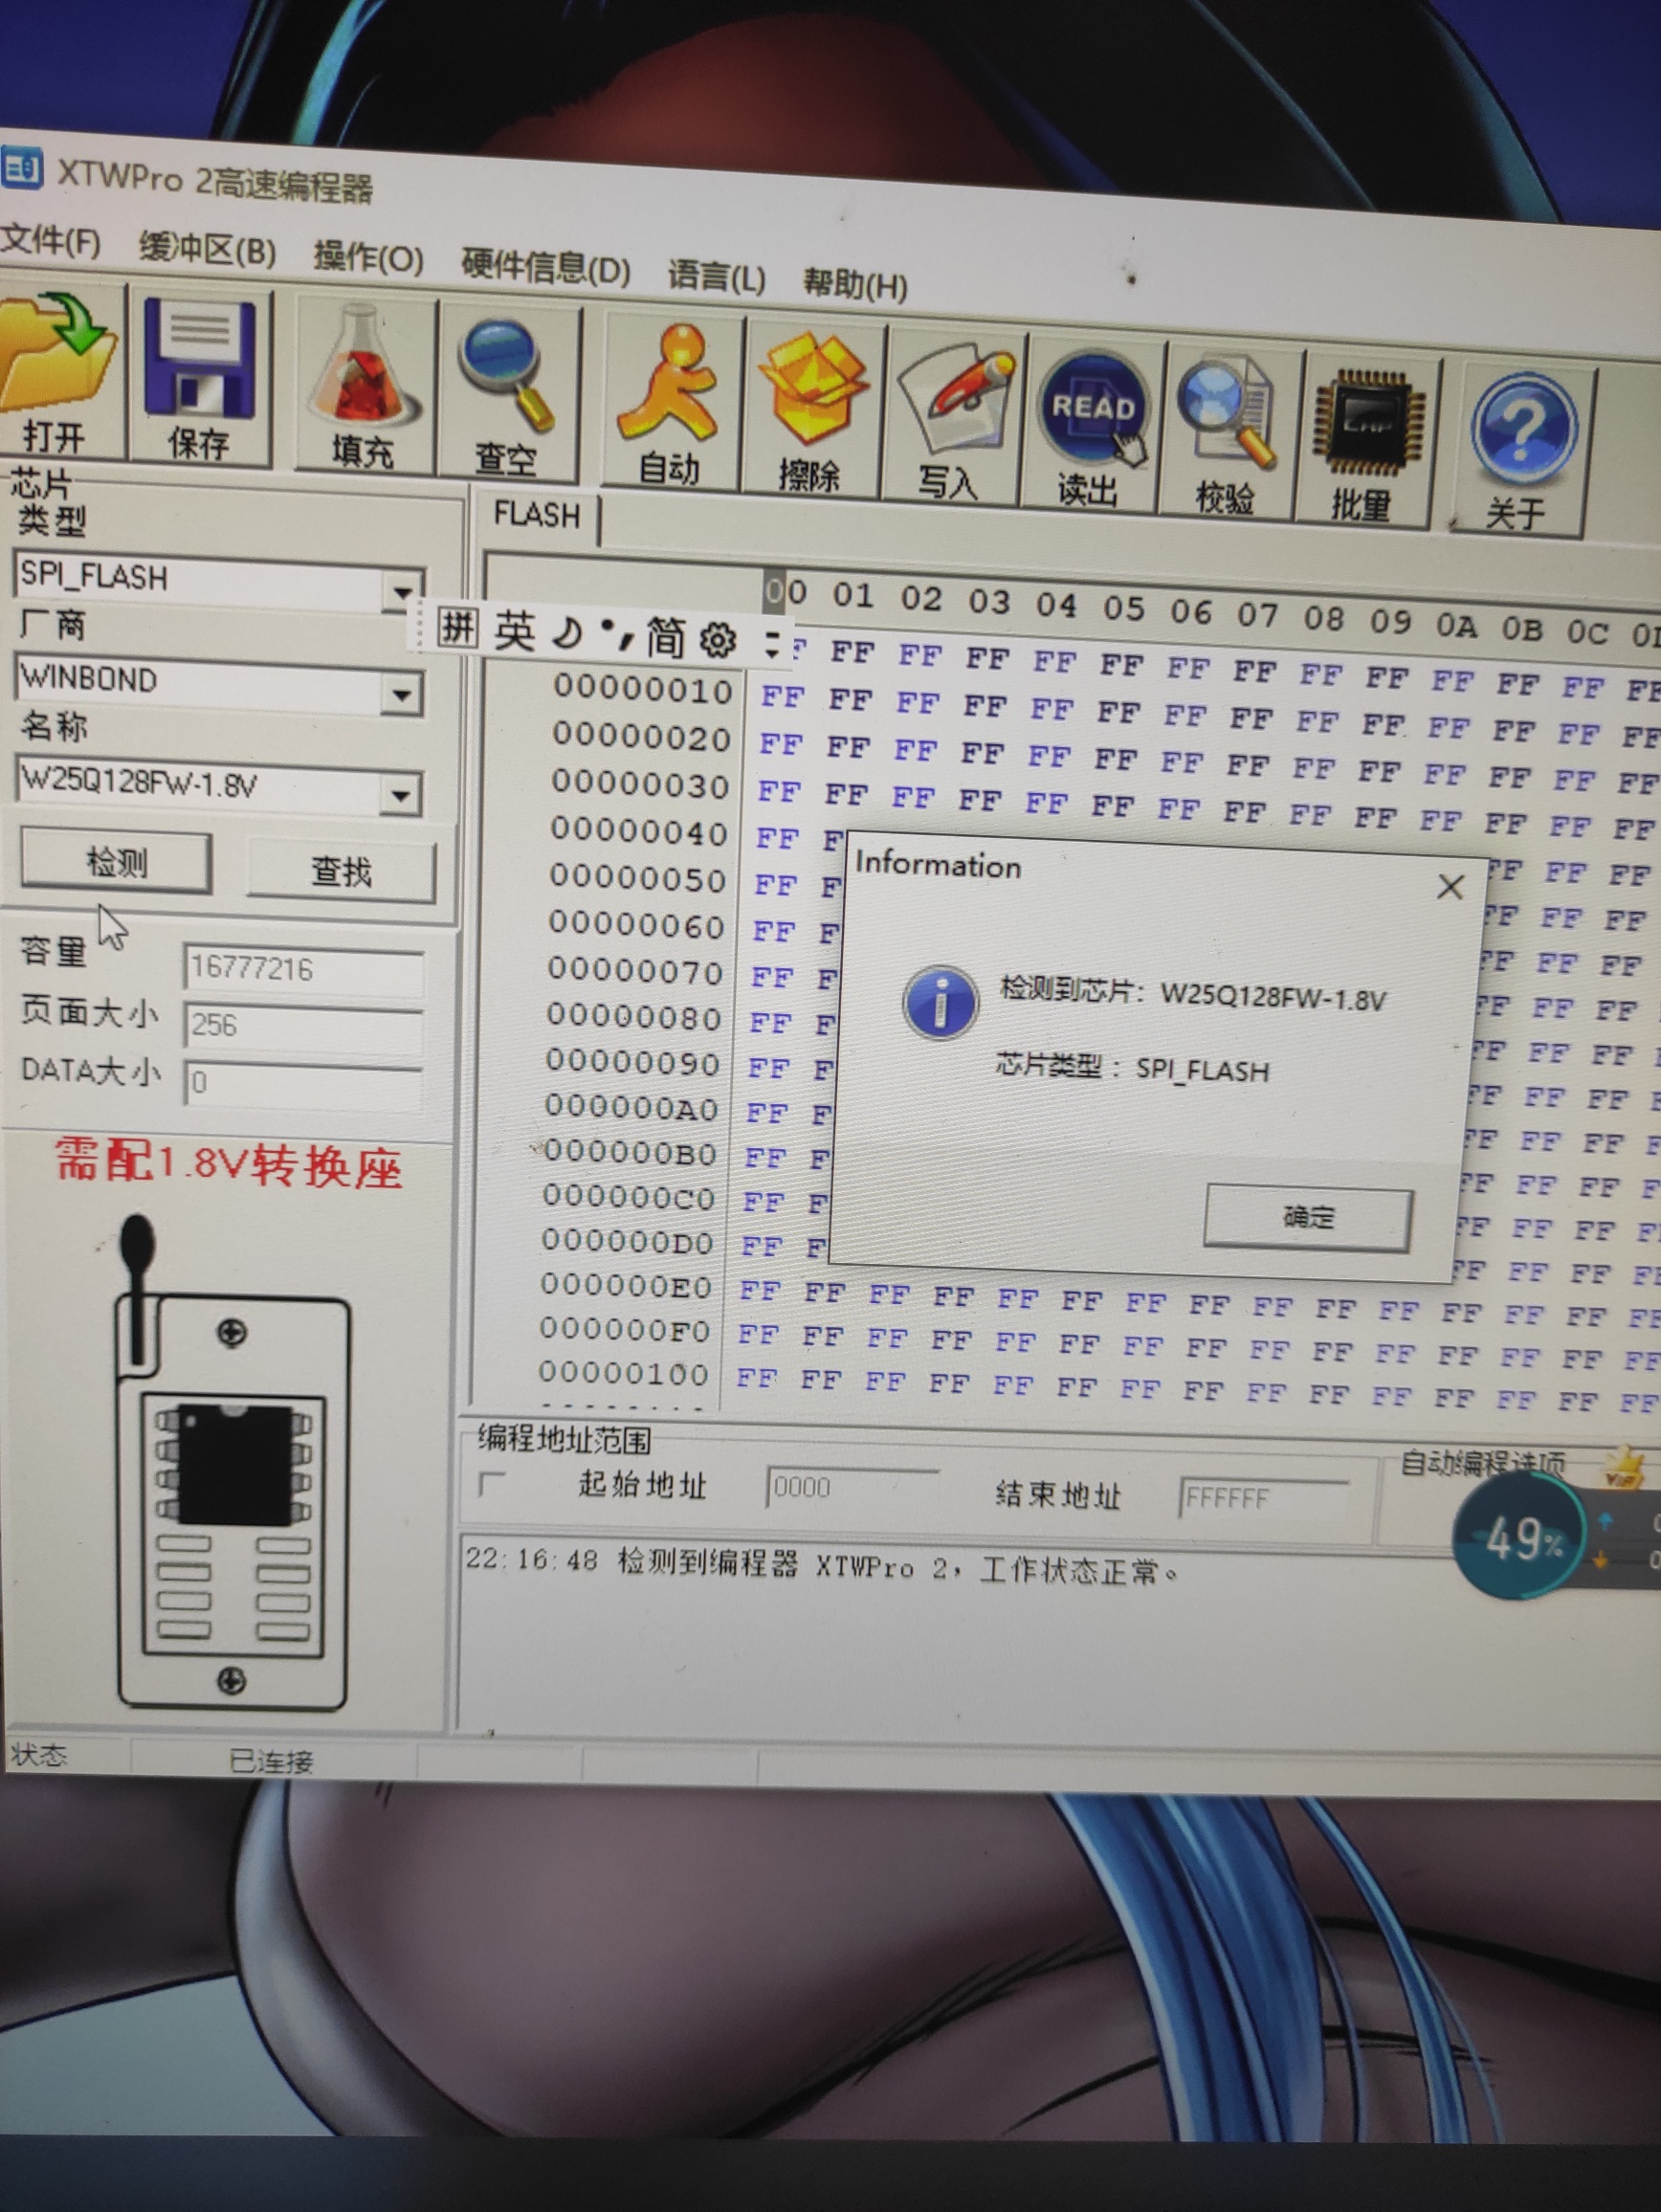The image size is (1661, 2212).
Task: Click the blue information icon in dialog
Action: (x=940, y=1003)
